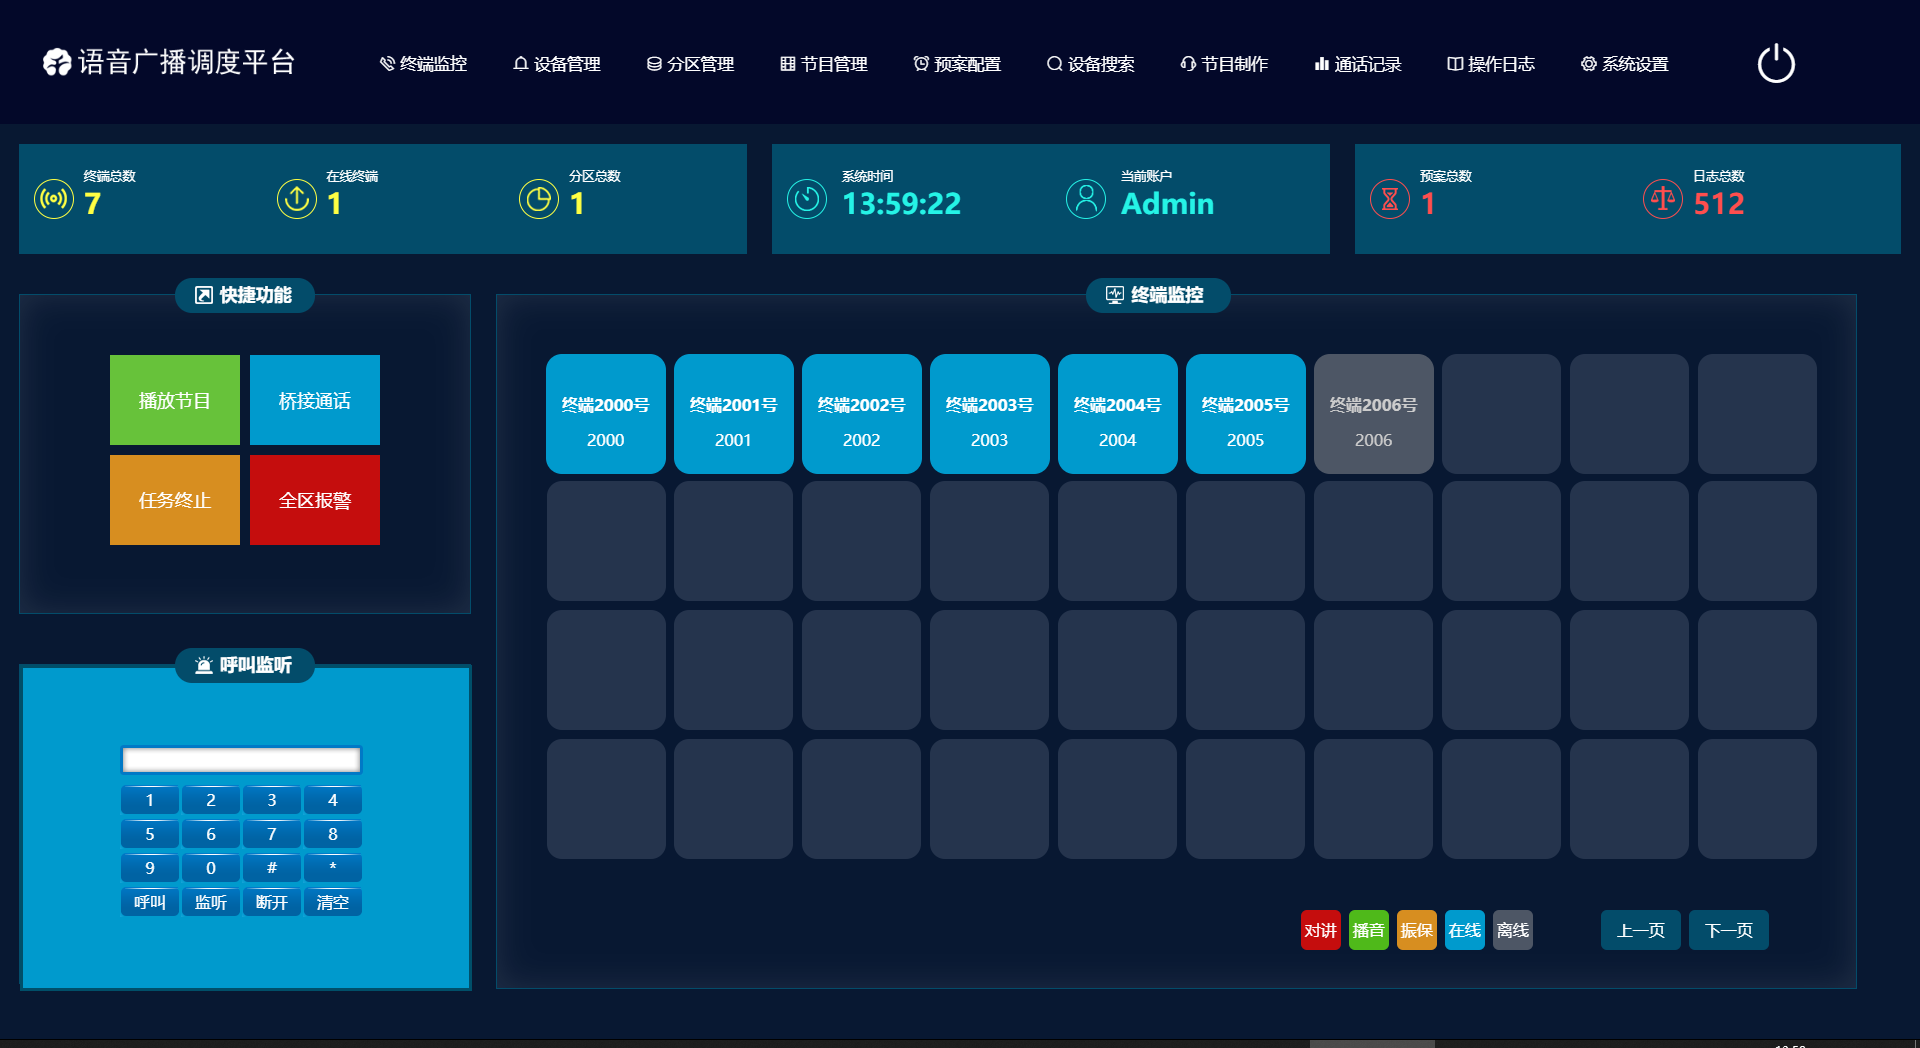Trigger the red 全区报警 button
Viewport: 1920px width, 1048px height.
(x=315, y=500)
